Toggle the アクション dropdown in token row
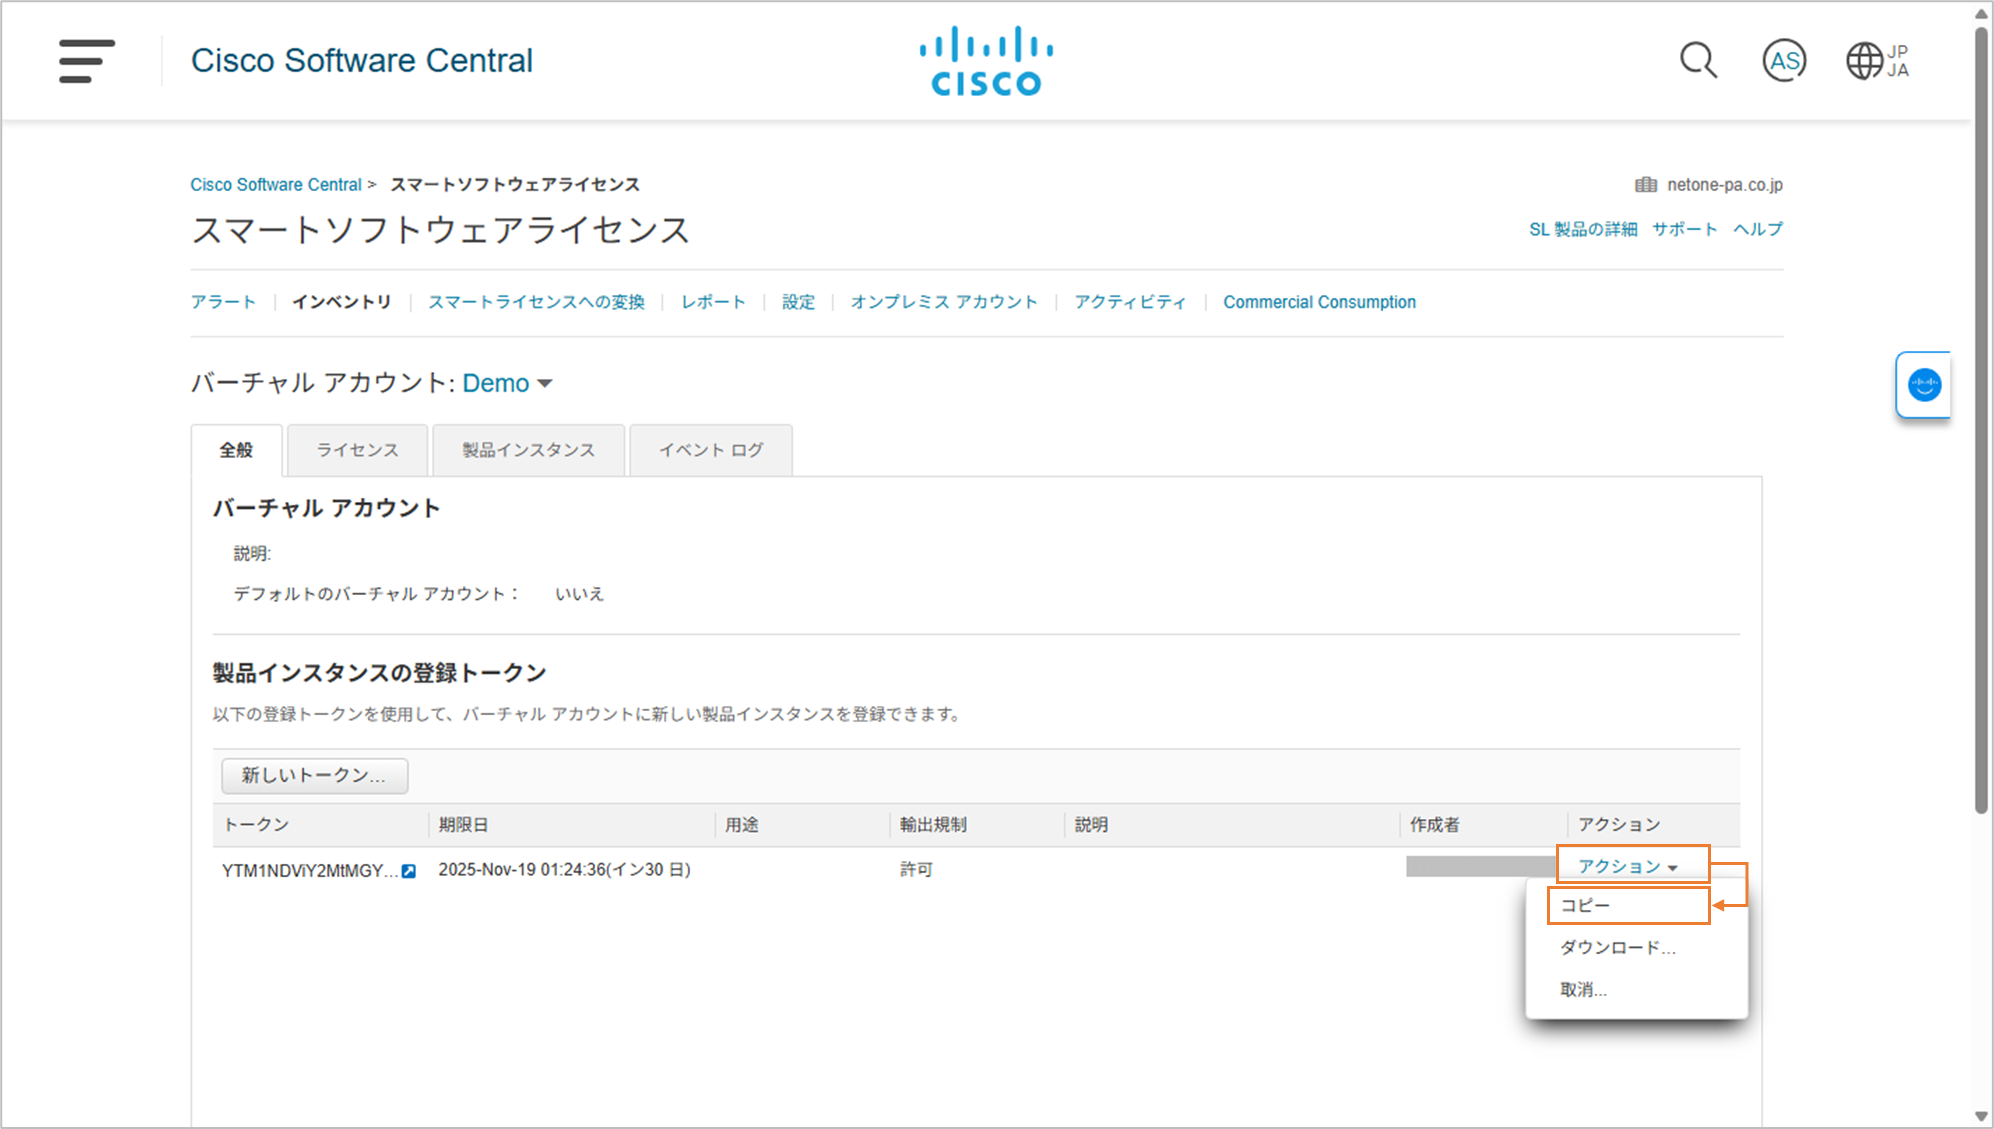This screenshot has height=1129, width=1994. (1628, 866)
